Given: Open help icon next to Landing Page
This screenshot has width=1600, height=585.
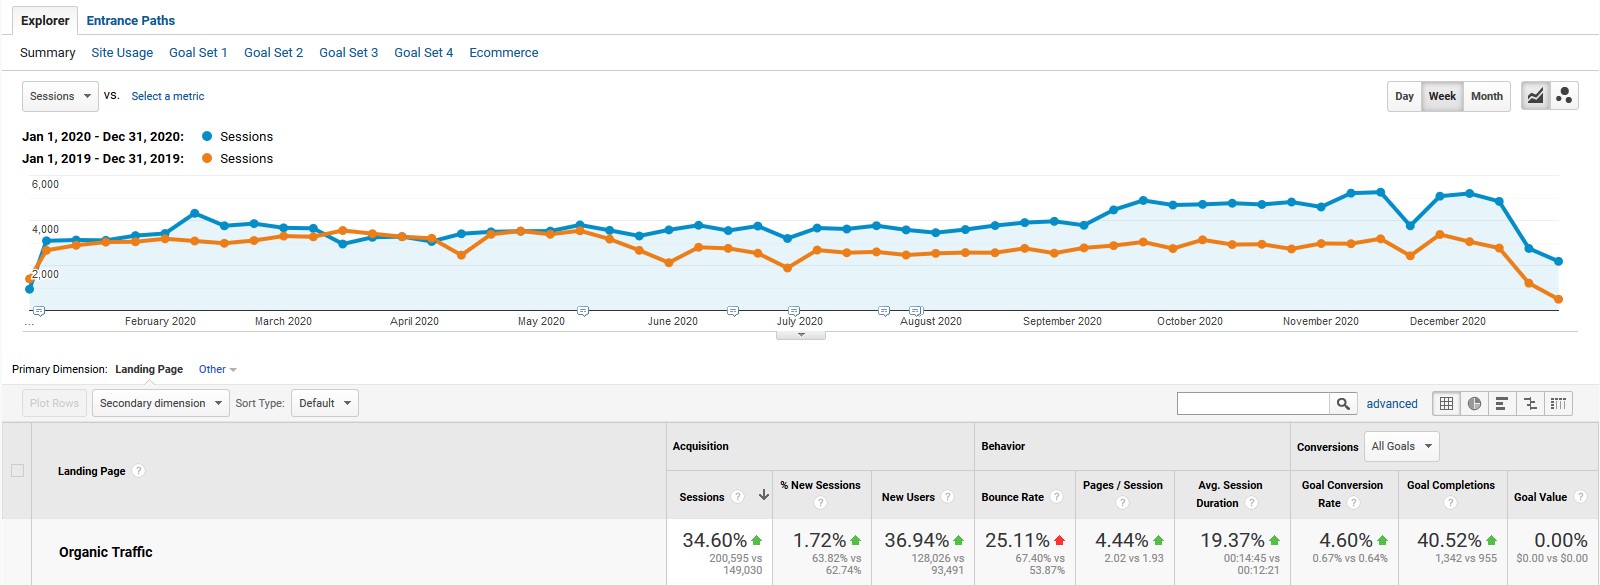Looking at the screenshot, I should (139, 471).
